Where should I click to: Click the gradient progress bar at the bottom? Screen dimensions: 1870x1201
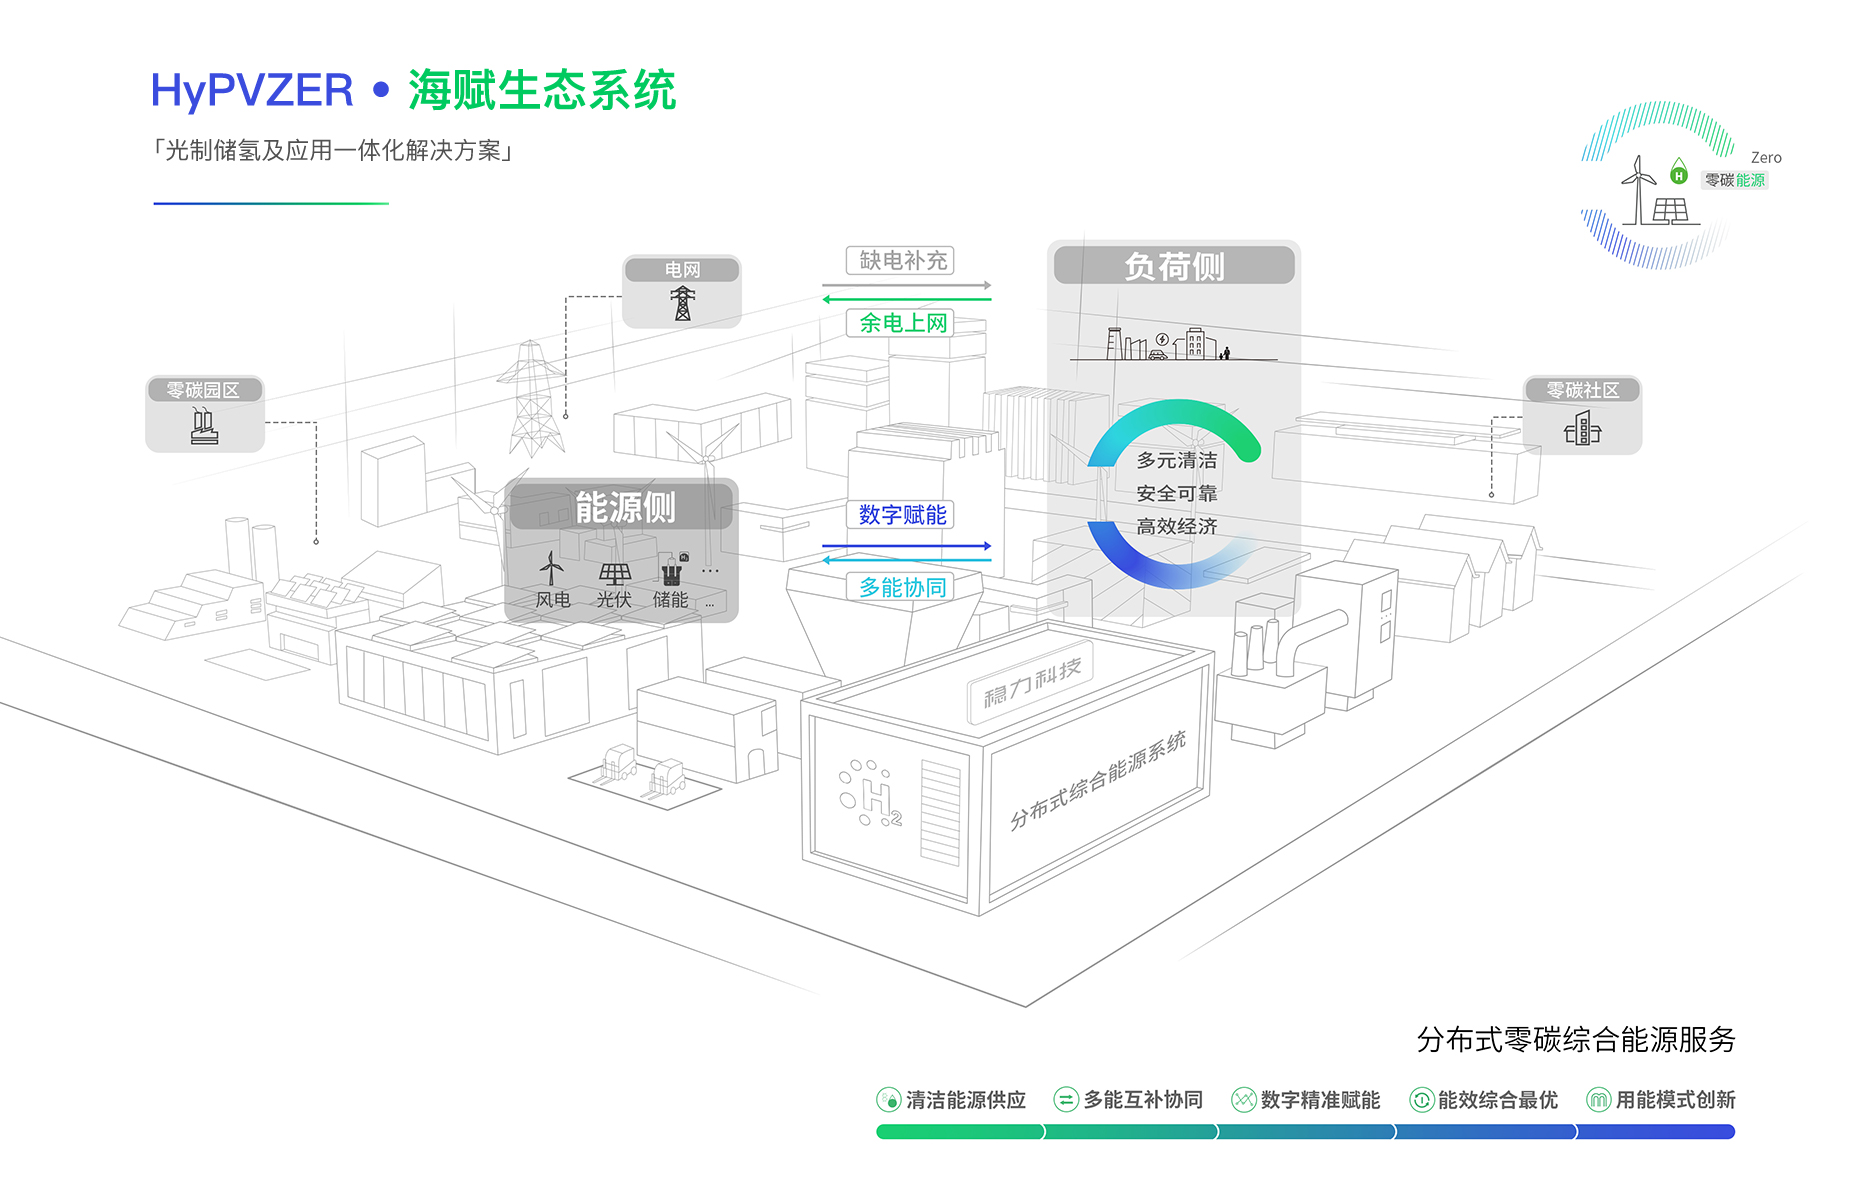pyautogui.click(x=1305, y=1132)
